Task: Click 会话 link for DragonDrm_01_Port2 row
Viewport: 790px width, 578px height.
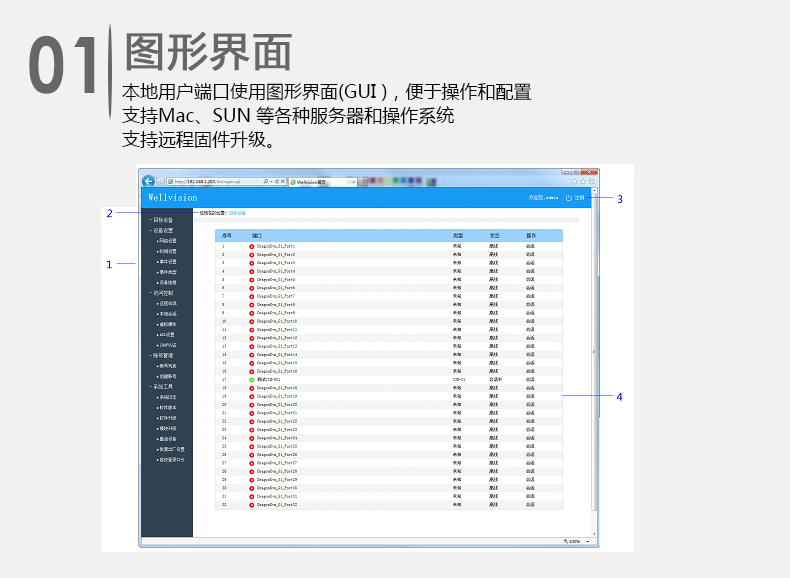Action: [530, 255]
